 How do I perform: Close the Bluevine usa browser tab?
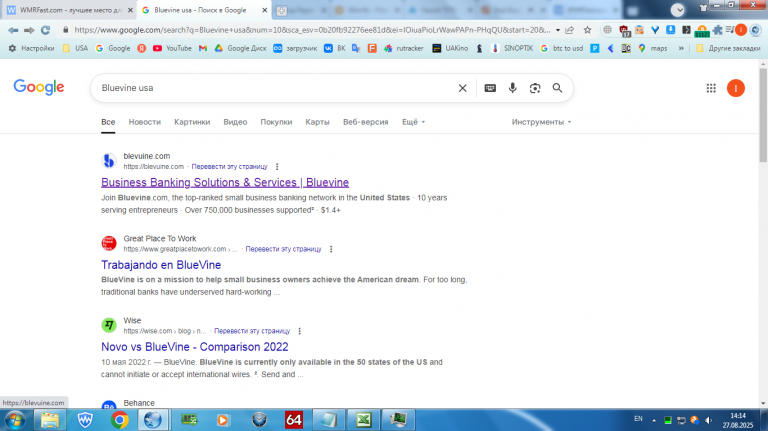click(264, 10)
